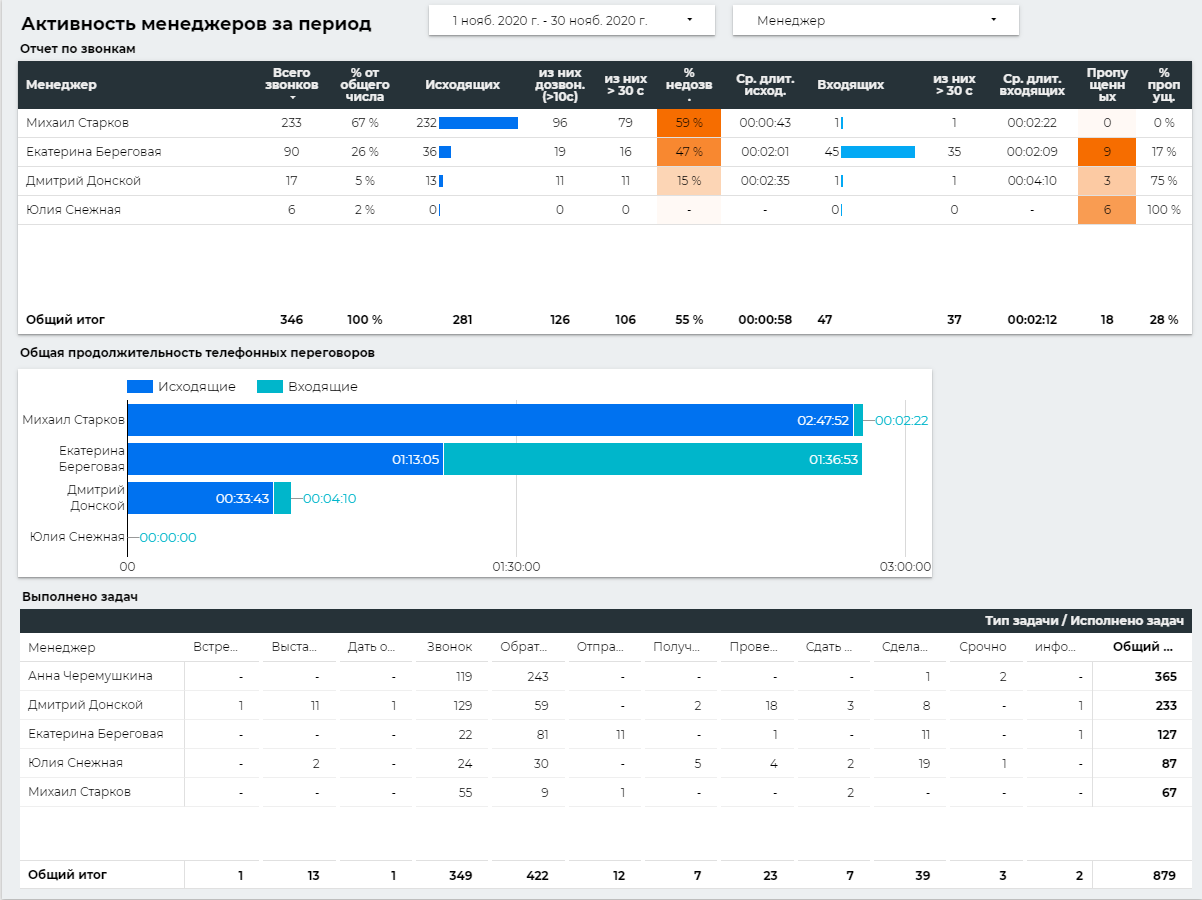Open the Менеджер filter dropdown
The image size is (1202, 900).
tap(876, 20)
